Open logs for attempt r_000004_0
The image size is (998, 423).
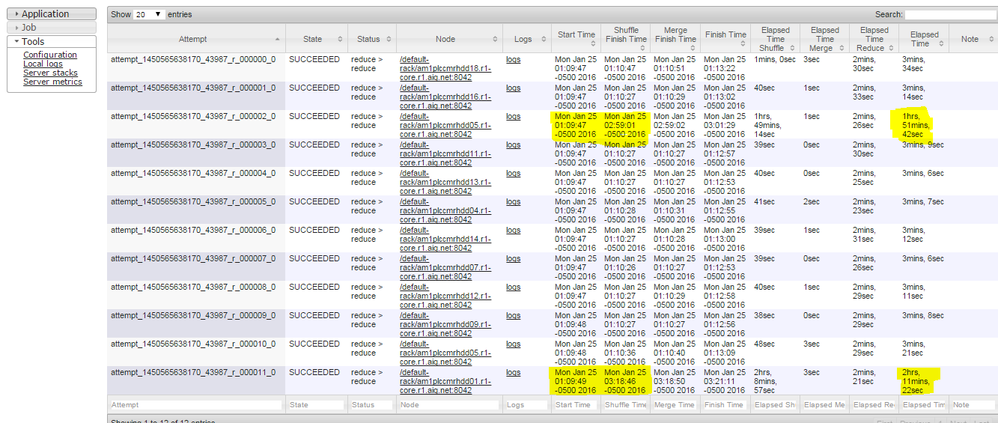click(513, 173)
